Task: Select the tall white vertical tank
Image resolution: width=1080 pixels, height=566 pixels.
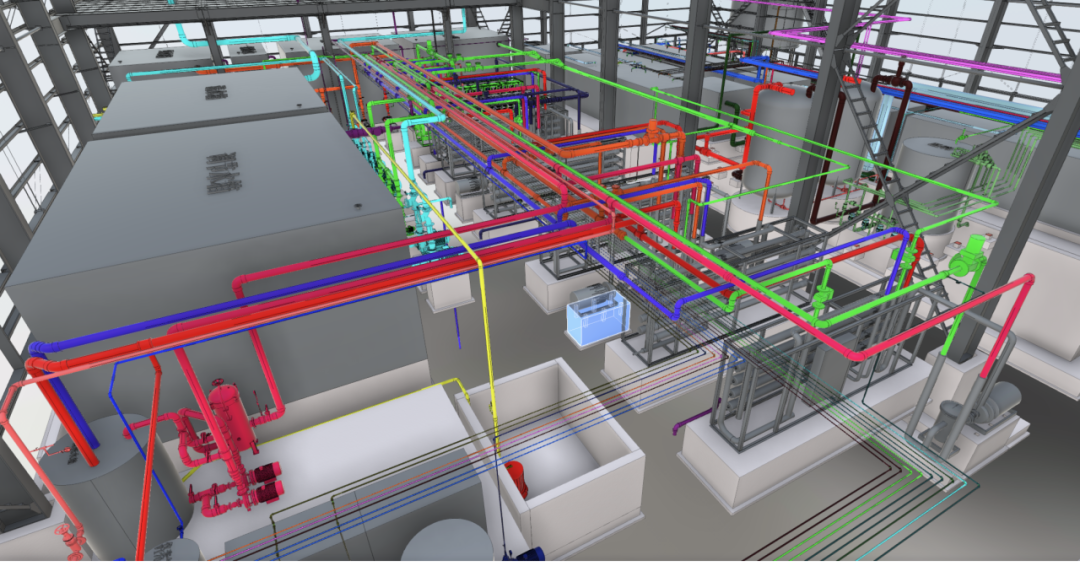Action: [775, 140]
